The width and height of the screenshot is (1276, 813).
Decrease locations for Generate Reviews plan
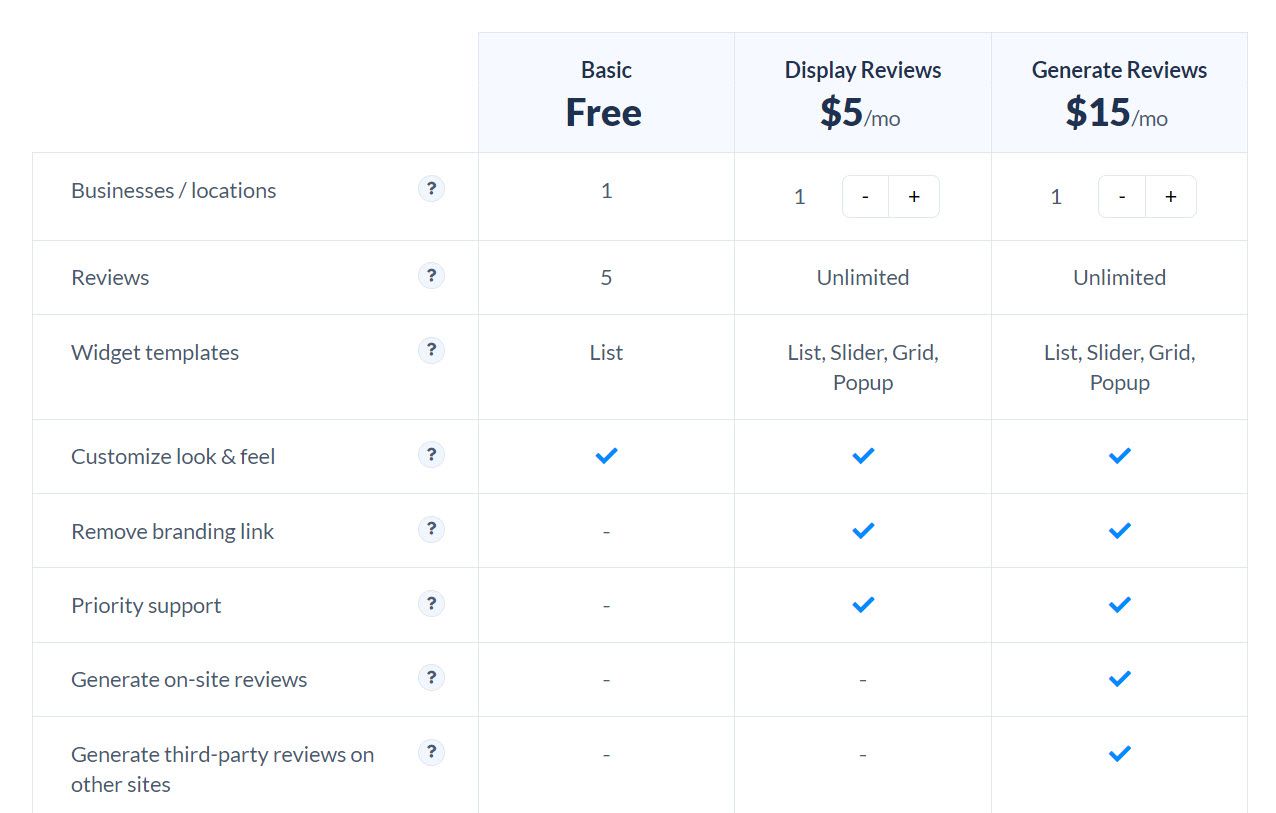click(1122, 197)
